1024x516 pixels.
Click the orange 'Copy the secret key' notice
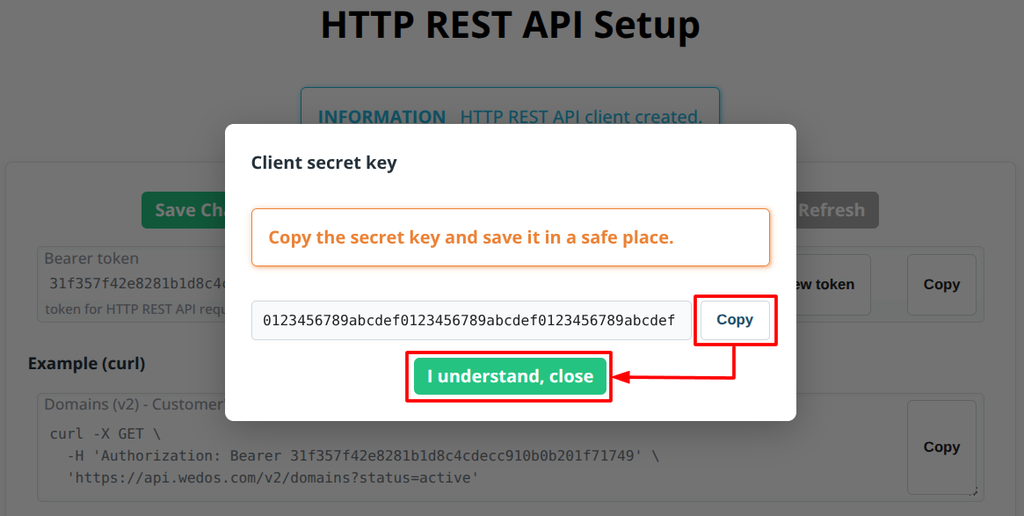pos(510,237)
